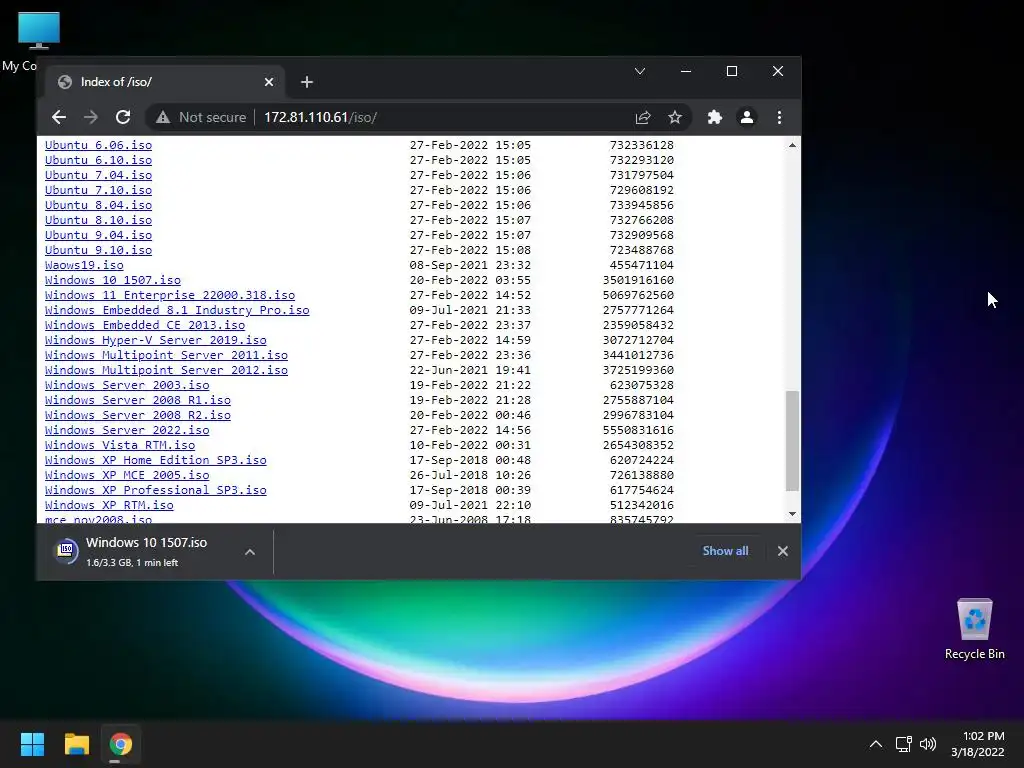This screenshot has height=768, width=1024.
Task: Click the Ubuntu 9.10.iso link
Action: pos(98,250)
